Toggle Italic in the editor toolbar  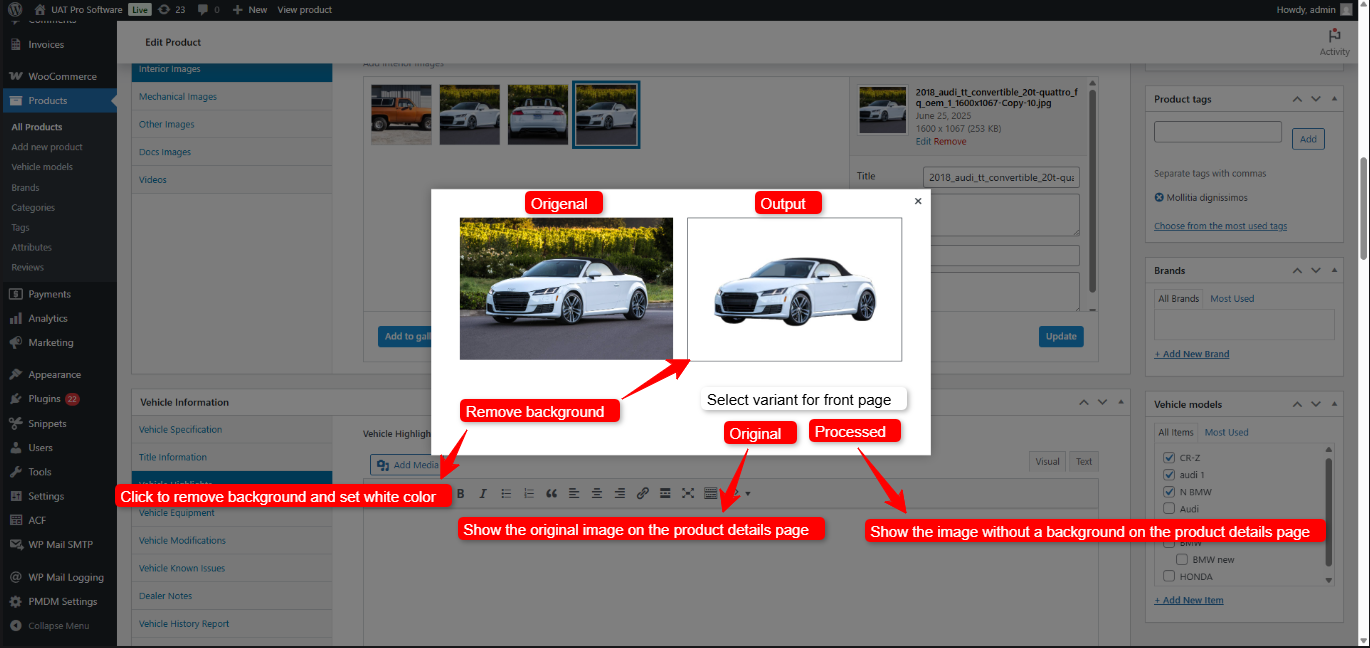(x=483, y=493)
